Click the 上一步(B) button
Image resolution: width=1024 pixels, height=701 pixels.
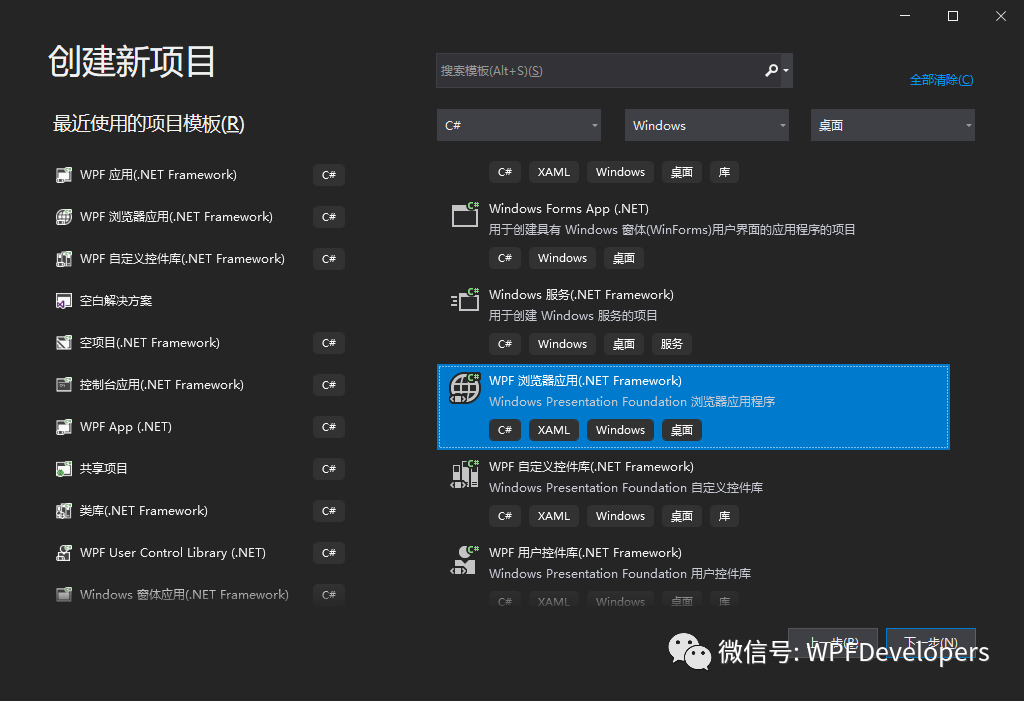click(833, 642)
